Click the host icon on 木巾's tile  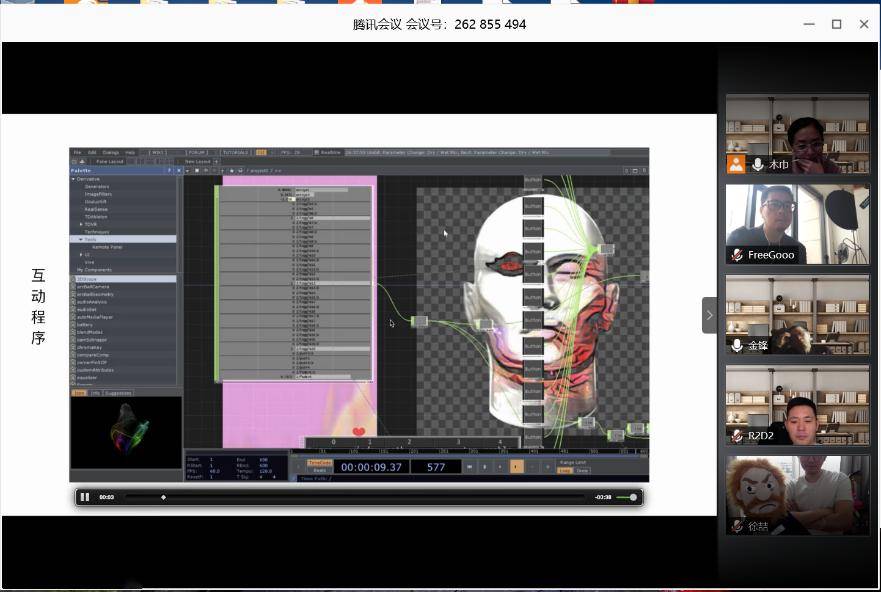[x=735, y=165]
